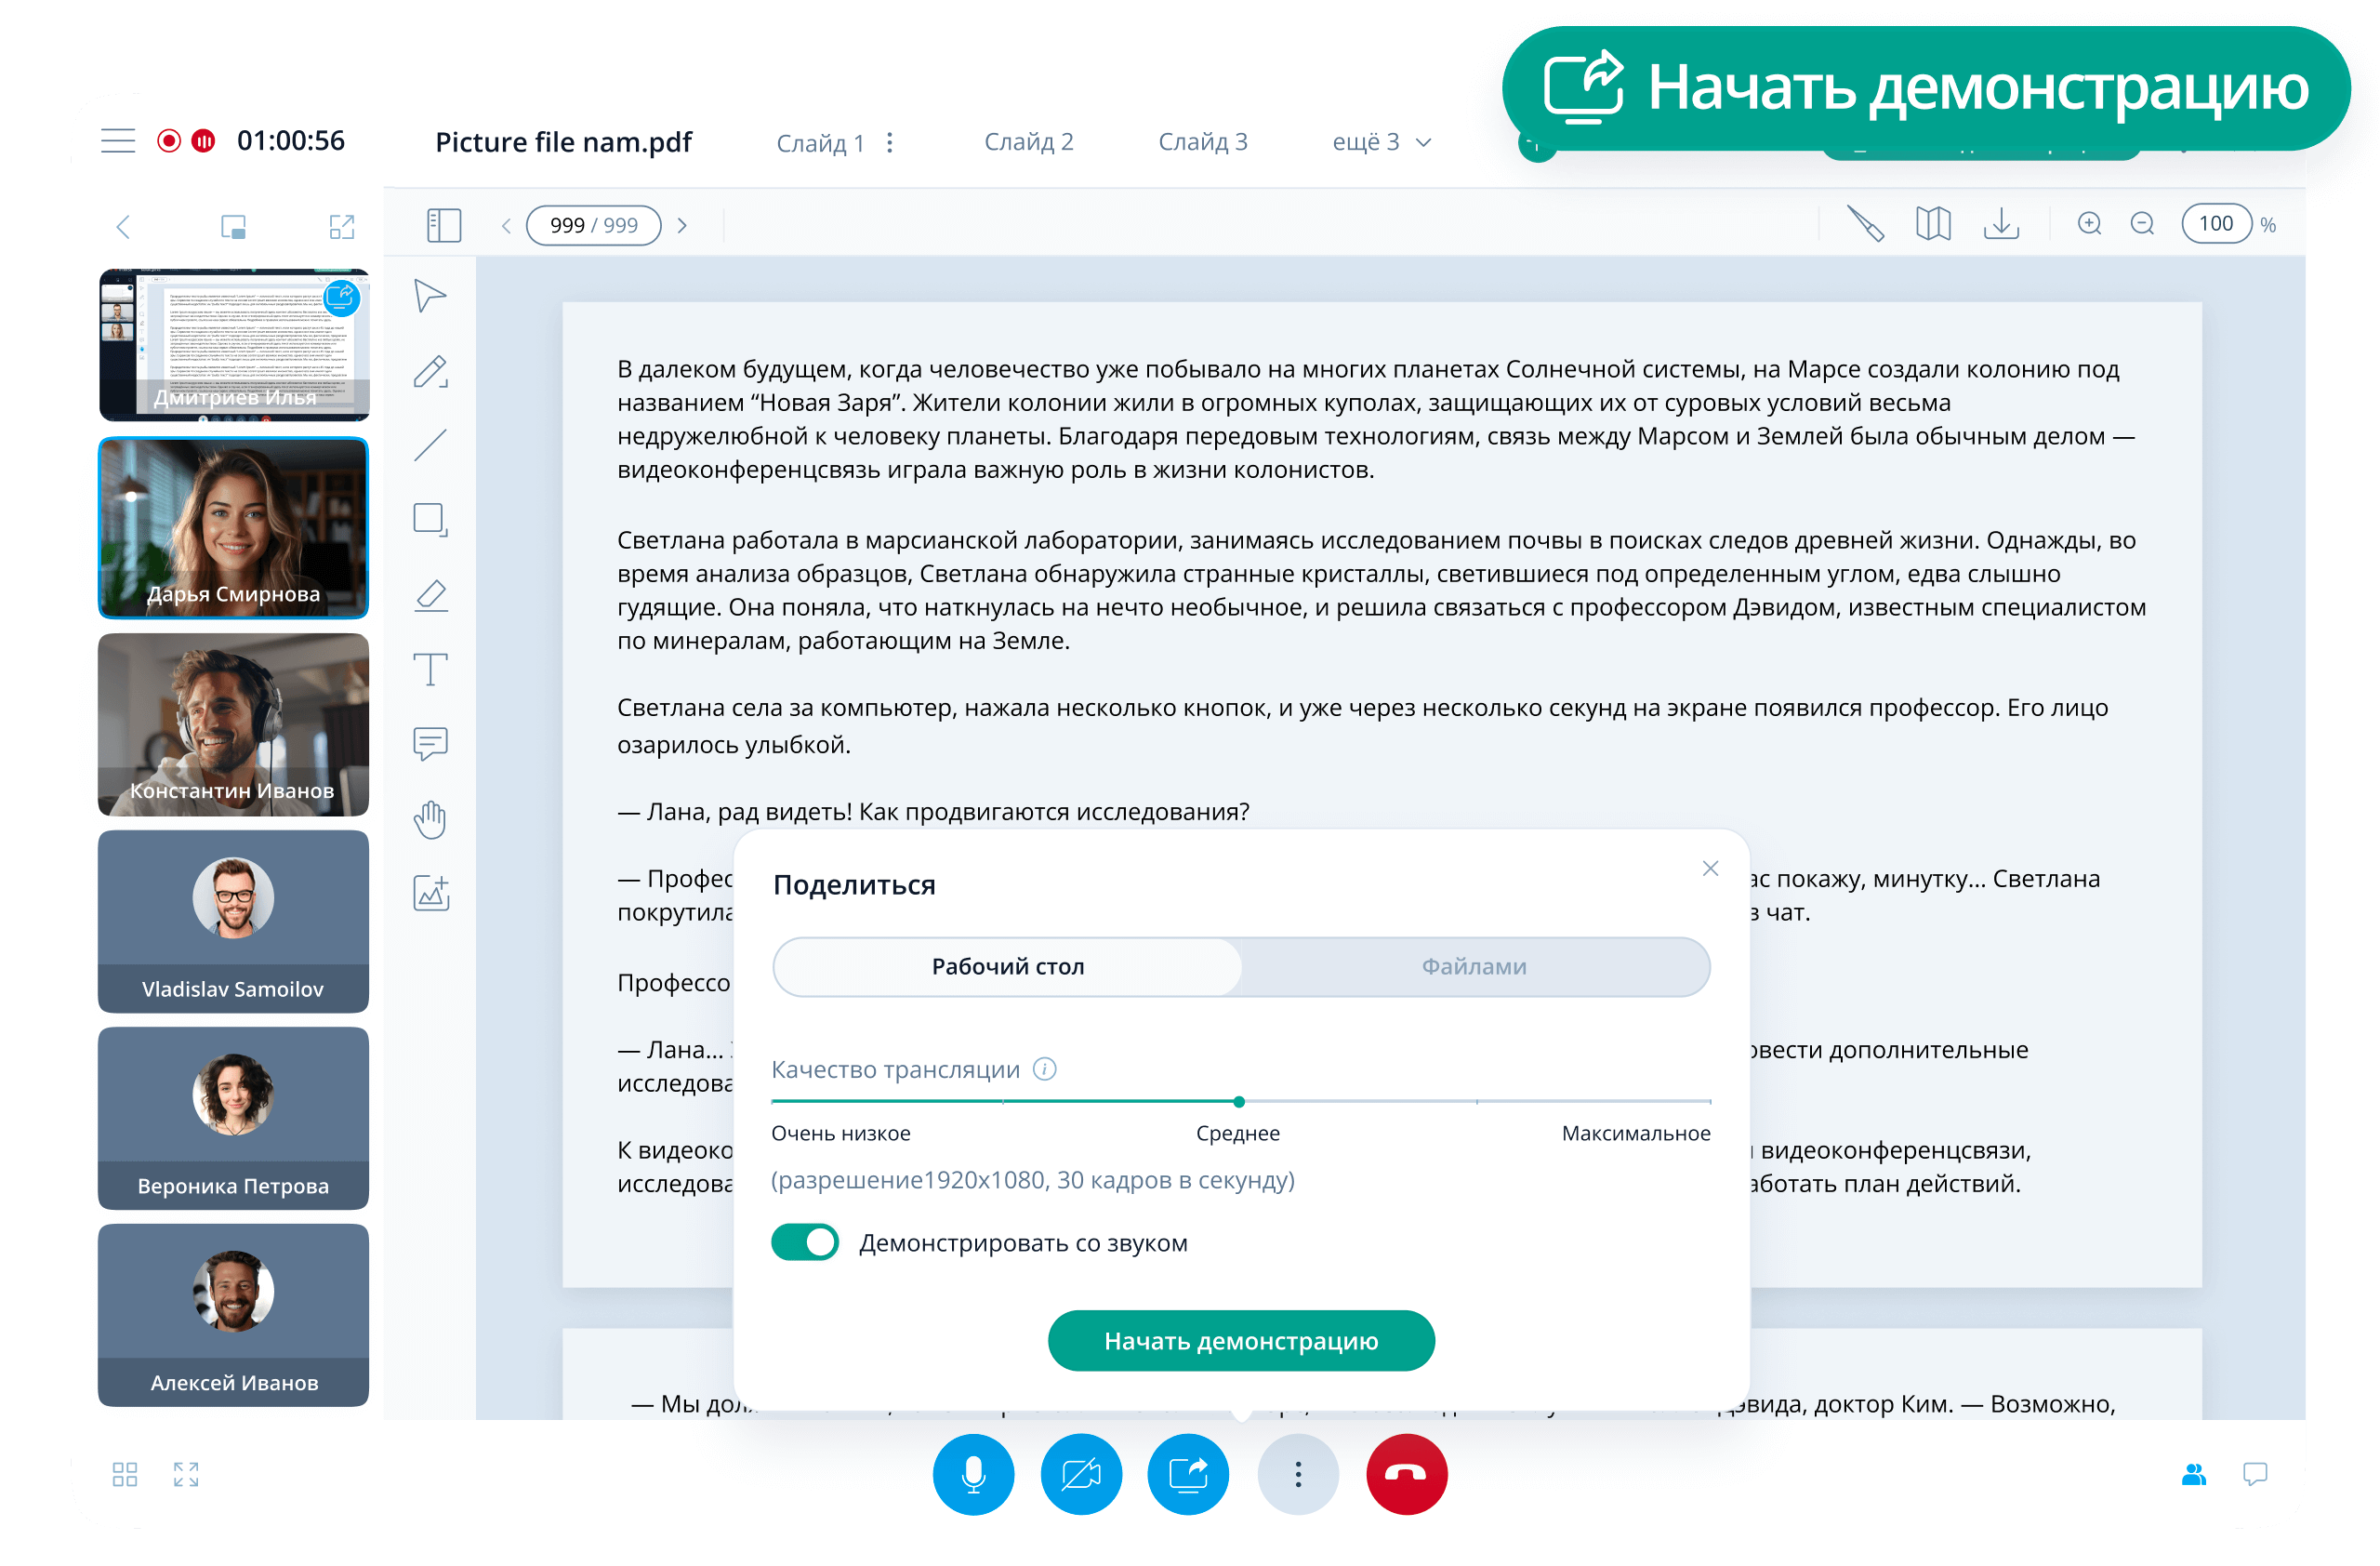End the call with red hang-up button

(x=1406, y=1474)
